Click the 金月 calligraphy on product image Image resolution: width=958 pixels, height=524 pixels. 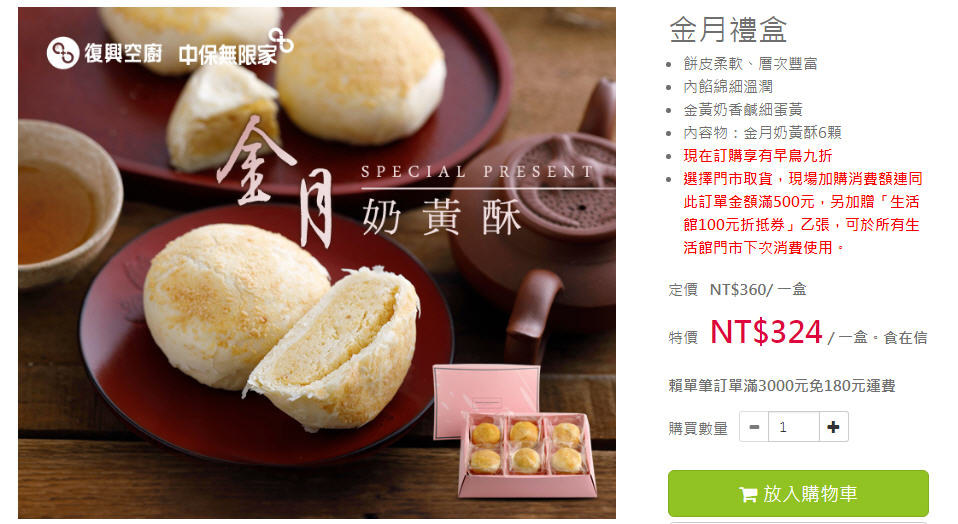(x=275, y=180)
